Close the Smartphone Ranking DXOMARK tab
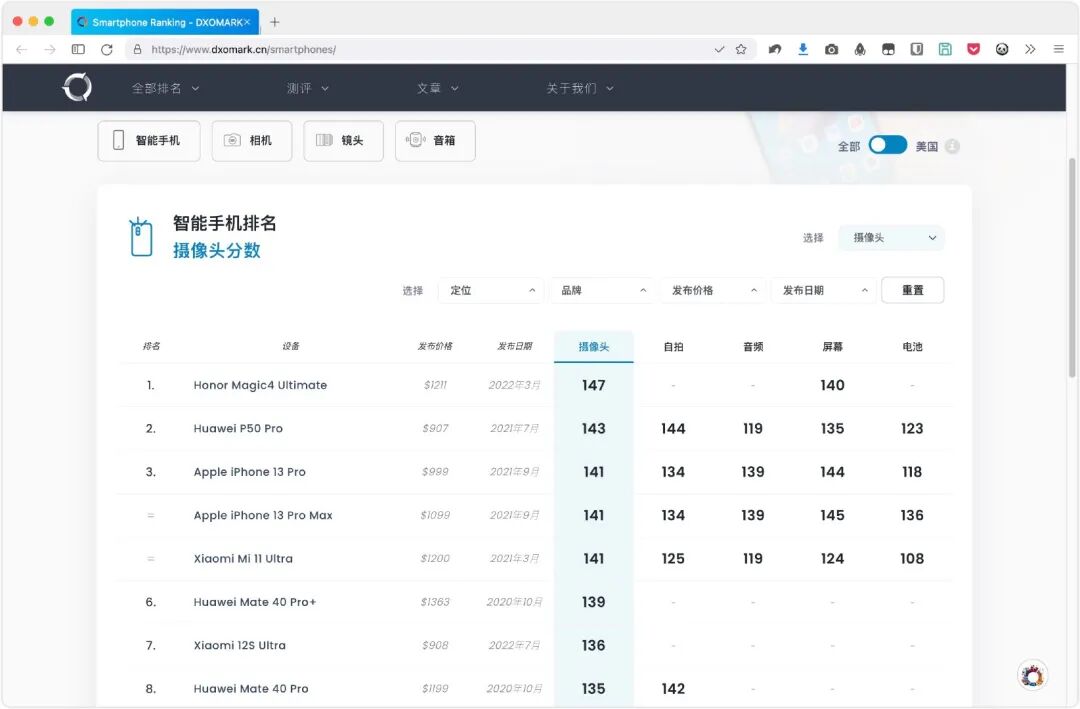The height and width of the screenshot is (709, 1080). (x=247, y=22)
